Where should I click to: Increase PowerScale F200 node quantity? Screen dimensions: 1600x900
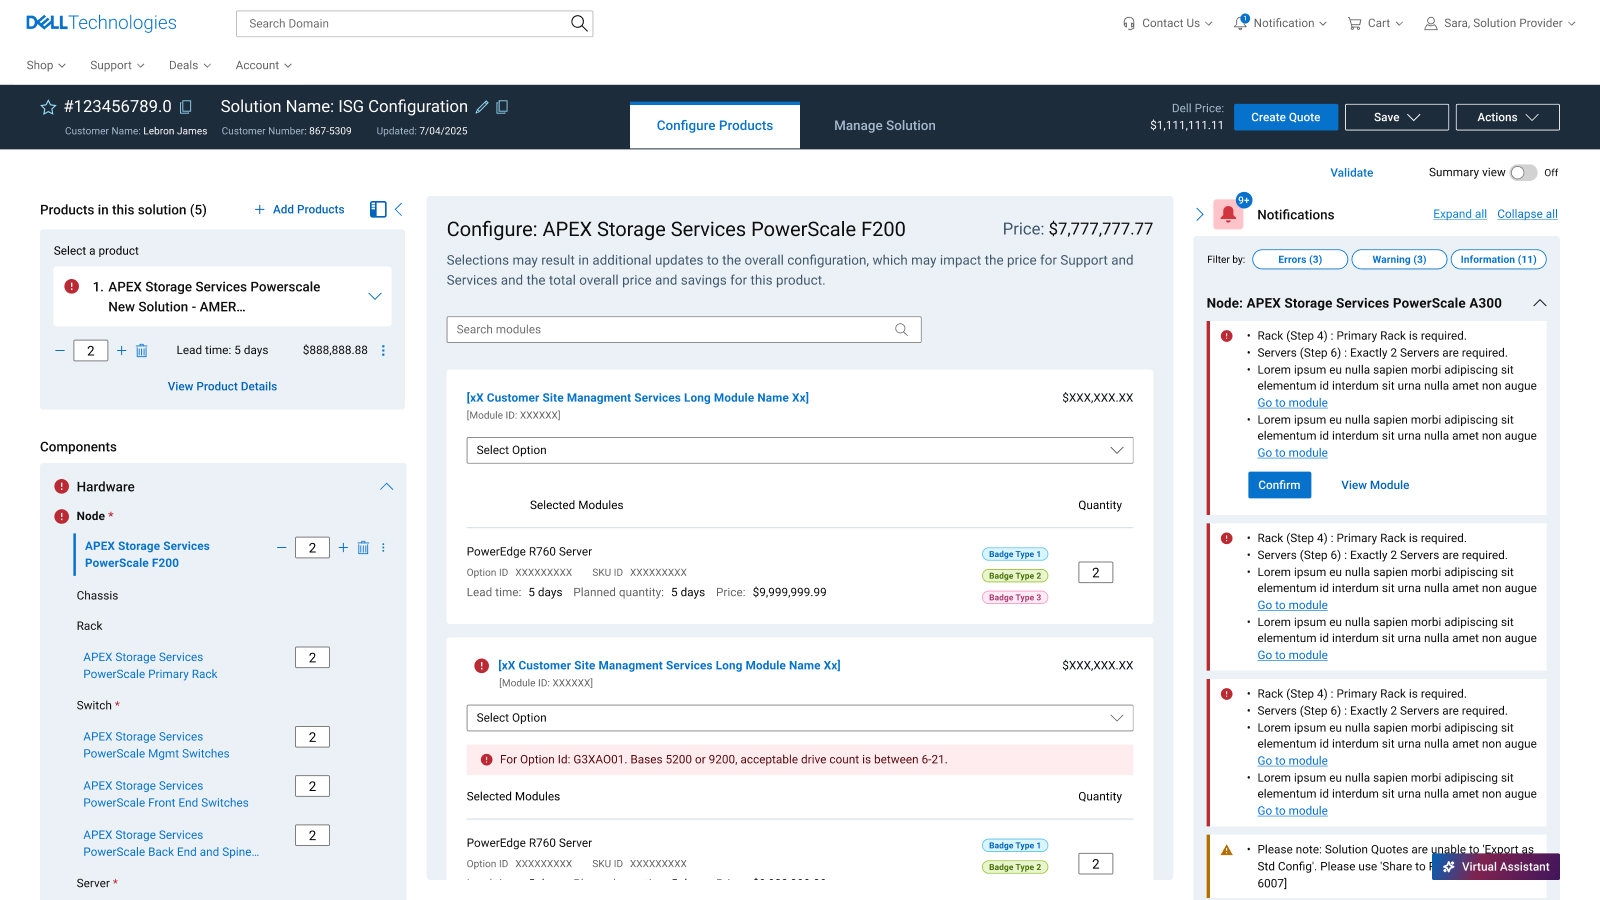tap(343, 548)
